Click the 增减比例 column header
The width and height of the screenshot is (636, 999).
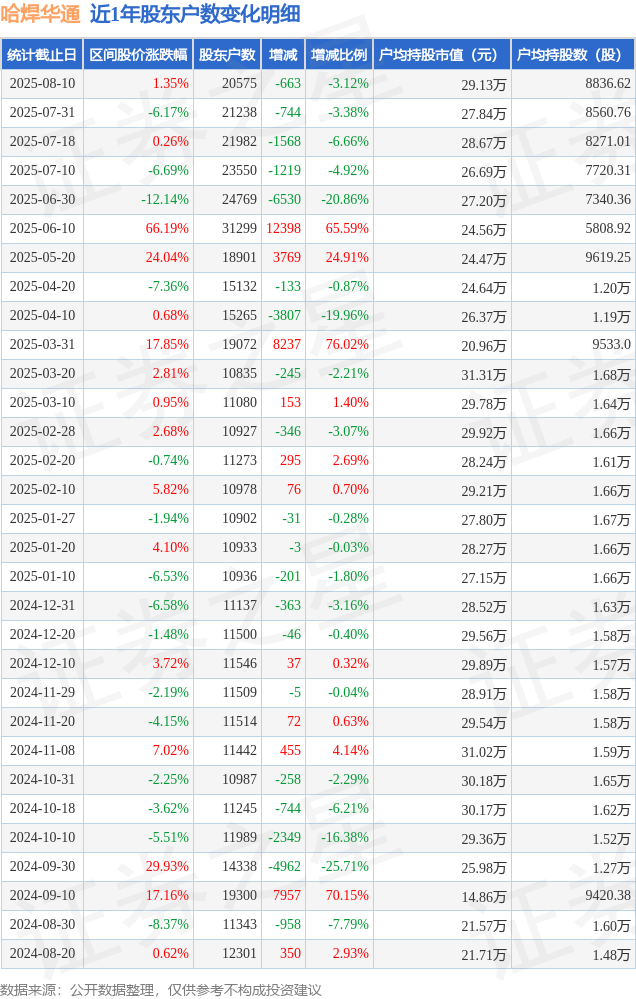point(339,55)
